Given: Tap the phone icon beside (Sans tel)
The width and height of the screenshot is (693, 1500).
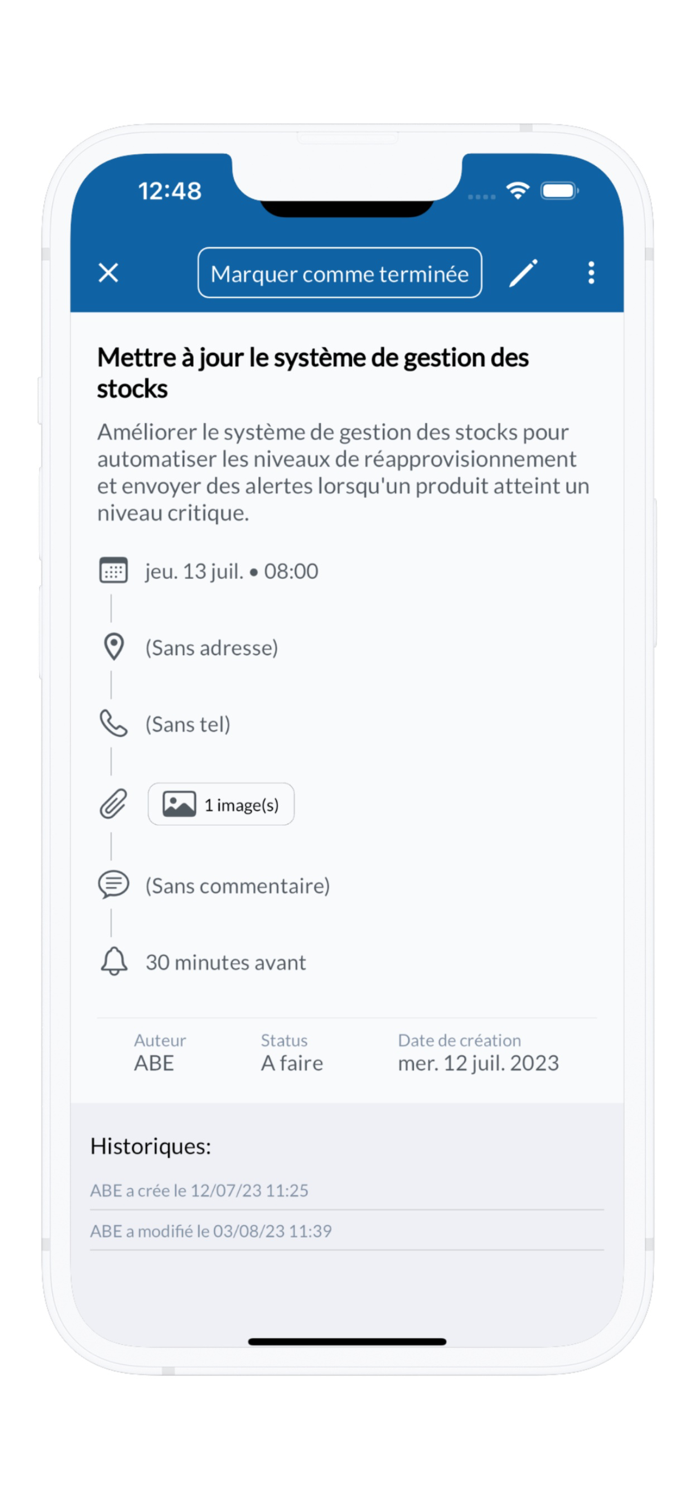Looking at the screenshot, I should point(113,723).
